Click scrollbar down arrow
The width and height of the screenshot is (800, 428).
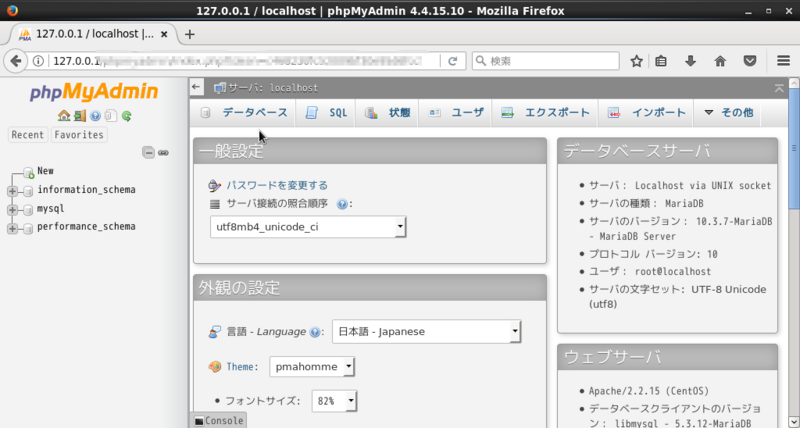(x=794, y=422)
